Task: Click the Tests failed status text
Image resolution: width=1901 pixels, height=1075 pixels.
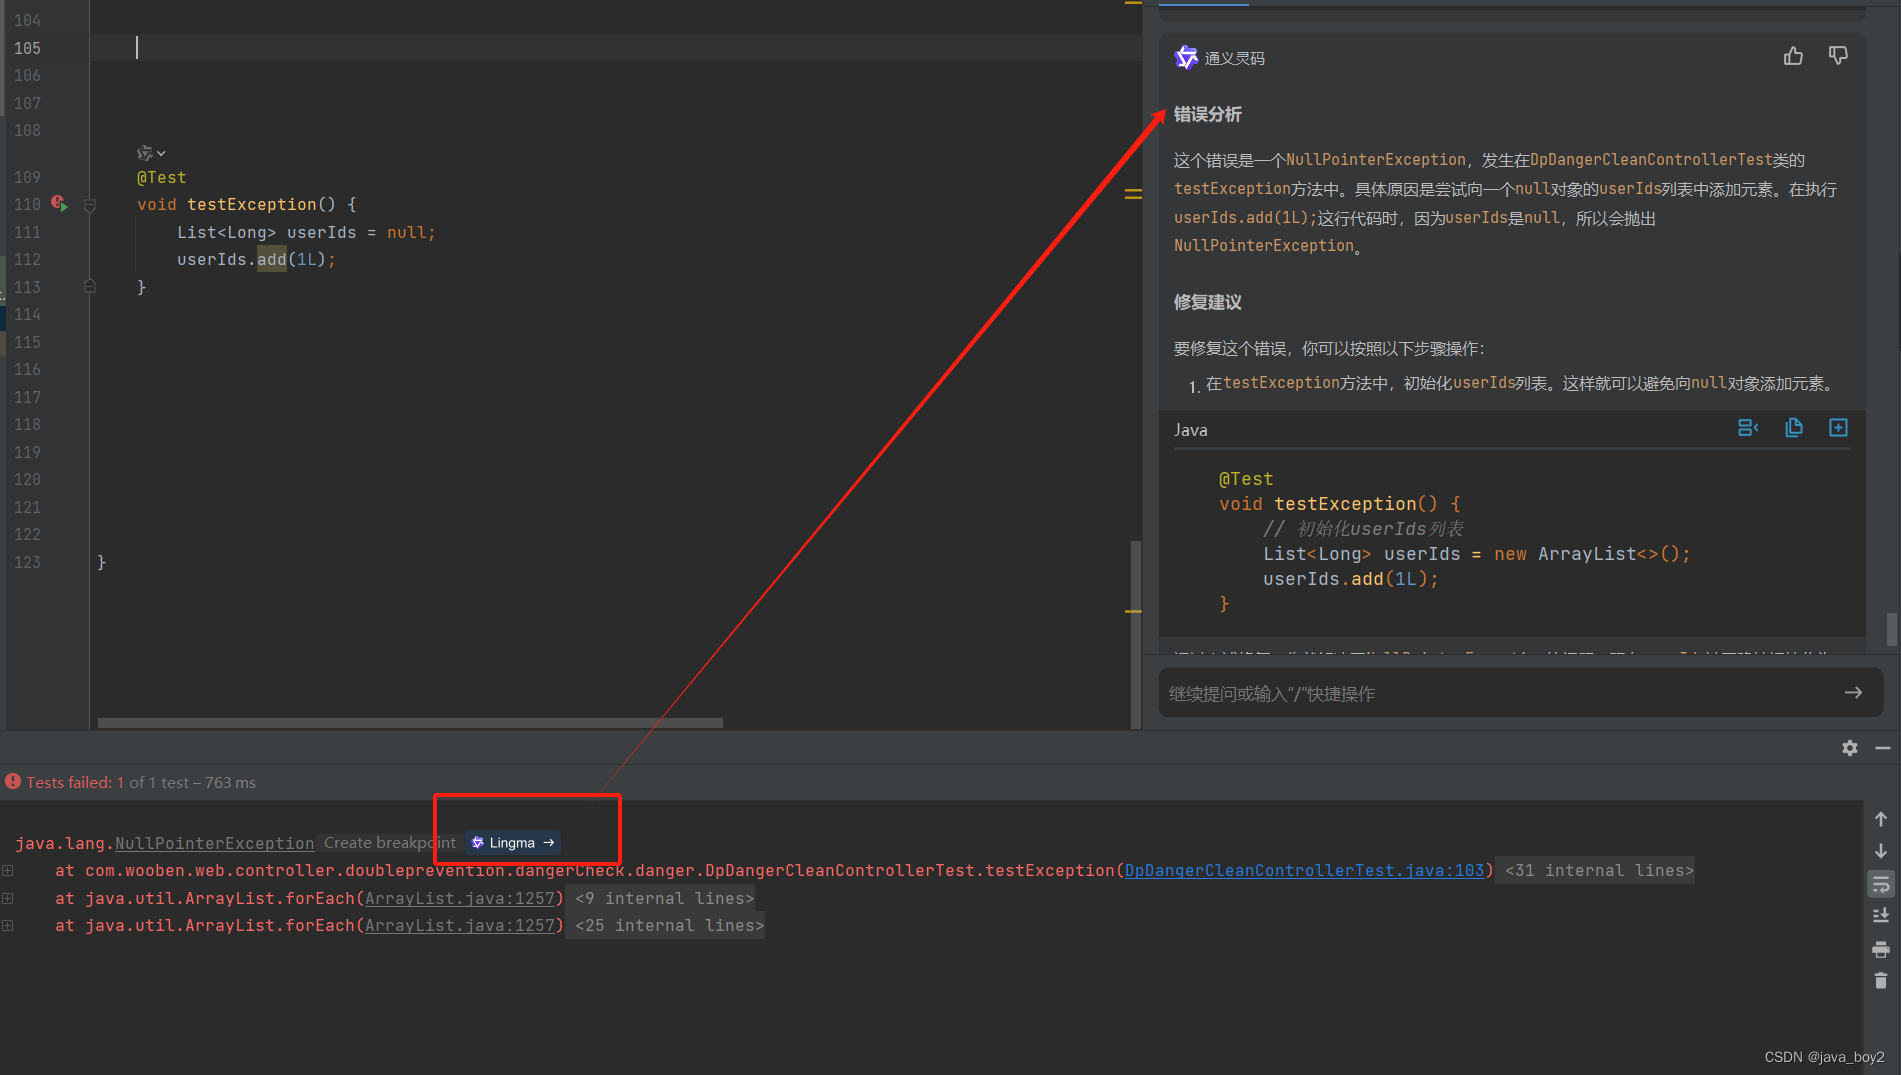Action: (140, 783)
